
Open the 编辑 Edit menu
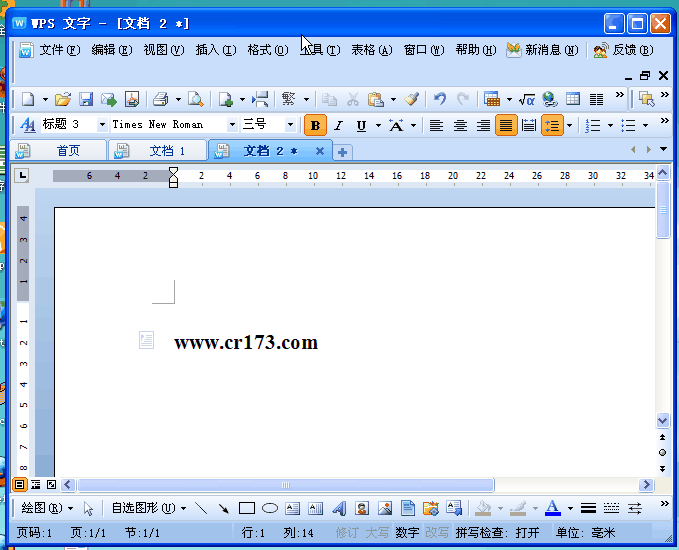[x=112, y=50]
